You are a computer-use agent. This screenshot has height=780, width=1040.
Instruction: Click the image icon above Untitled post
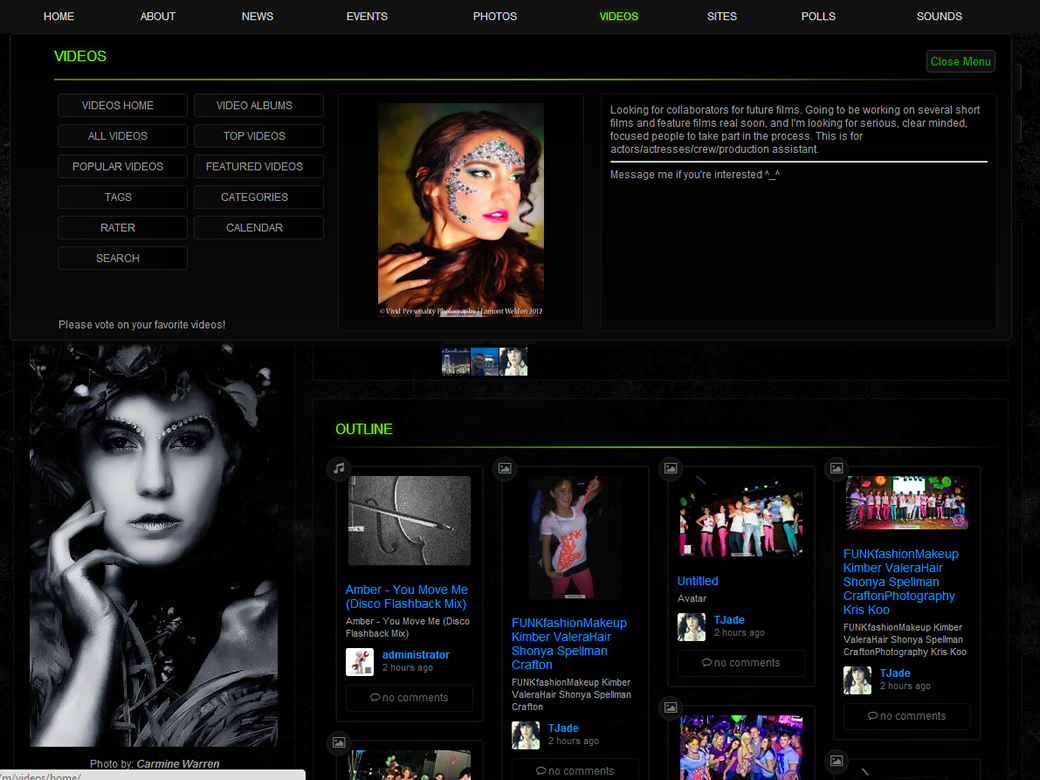click(x=671, y=468)
